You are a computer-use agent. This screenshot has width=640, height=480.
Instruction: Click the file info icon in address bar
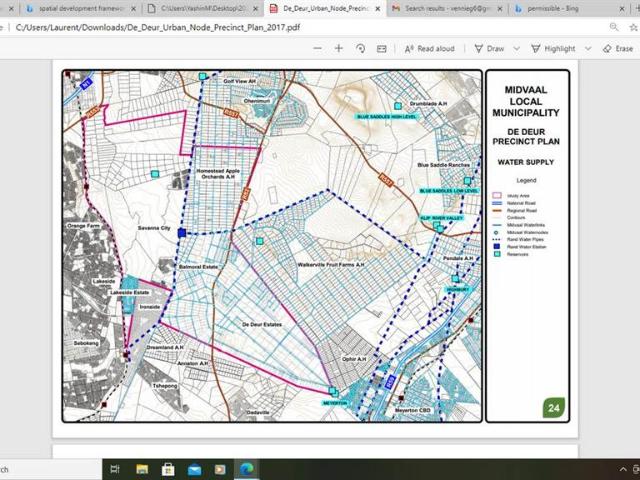click(x=7, y=27)
